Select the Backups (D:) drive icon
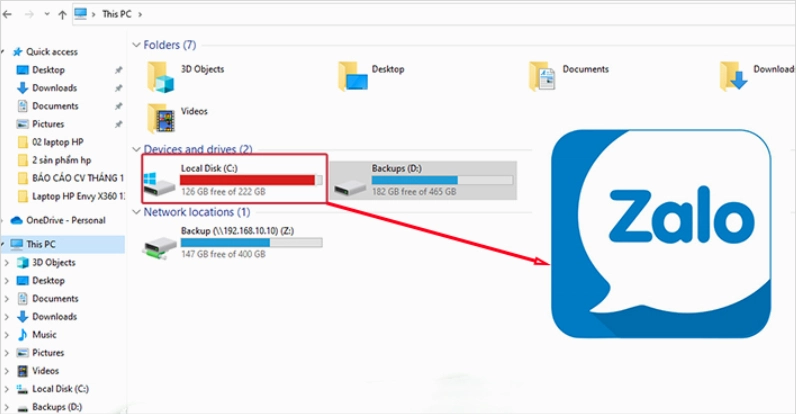 [x=350, y=182]
